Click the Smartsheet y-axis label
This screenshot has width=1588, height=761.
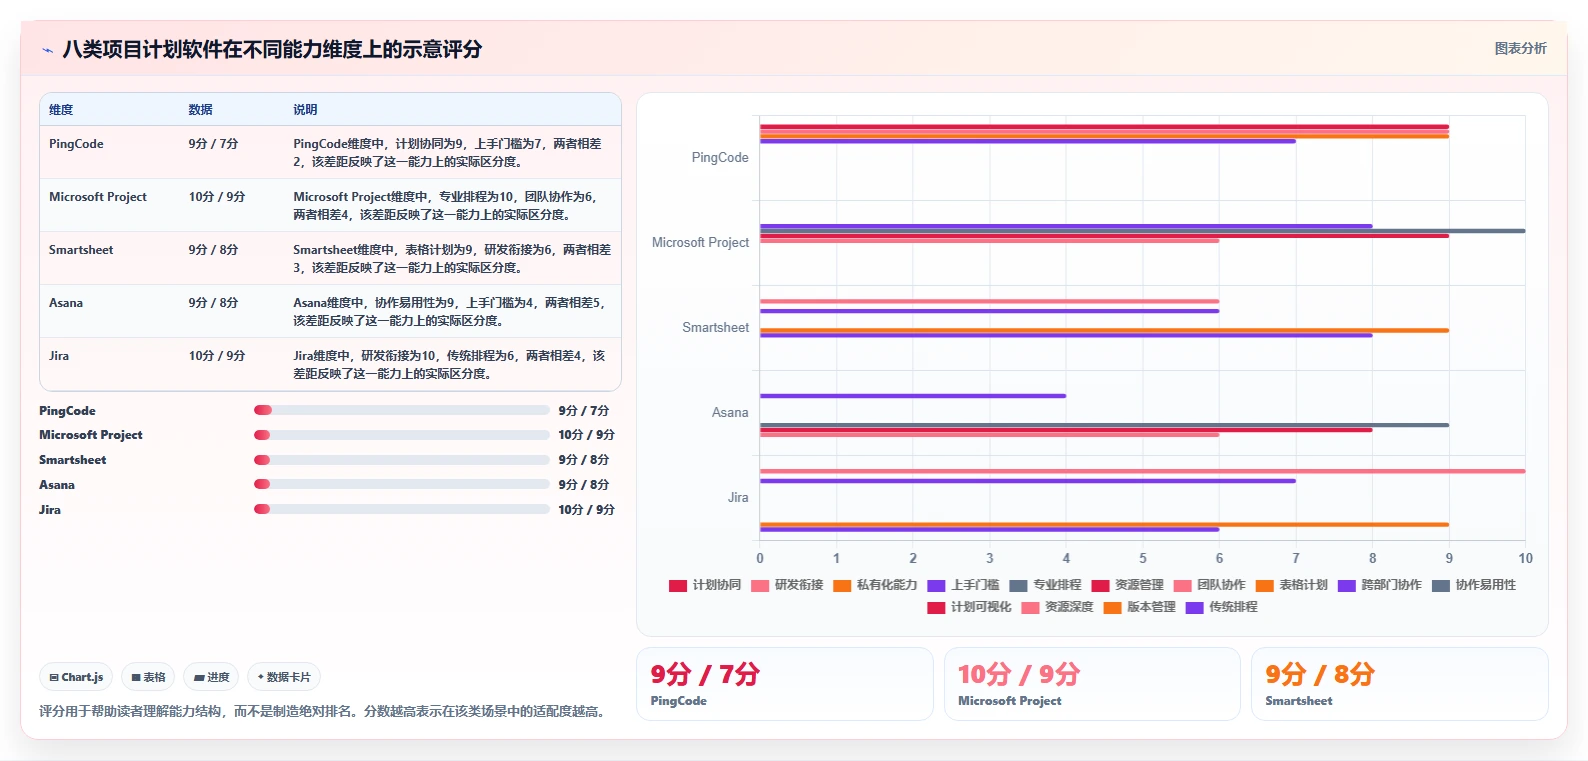click(715, 328)
